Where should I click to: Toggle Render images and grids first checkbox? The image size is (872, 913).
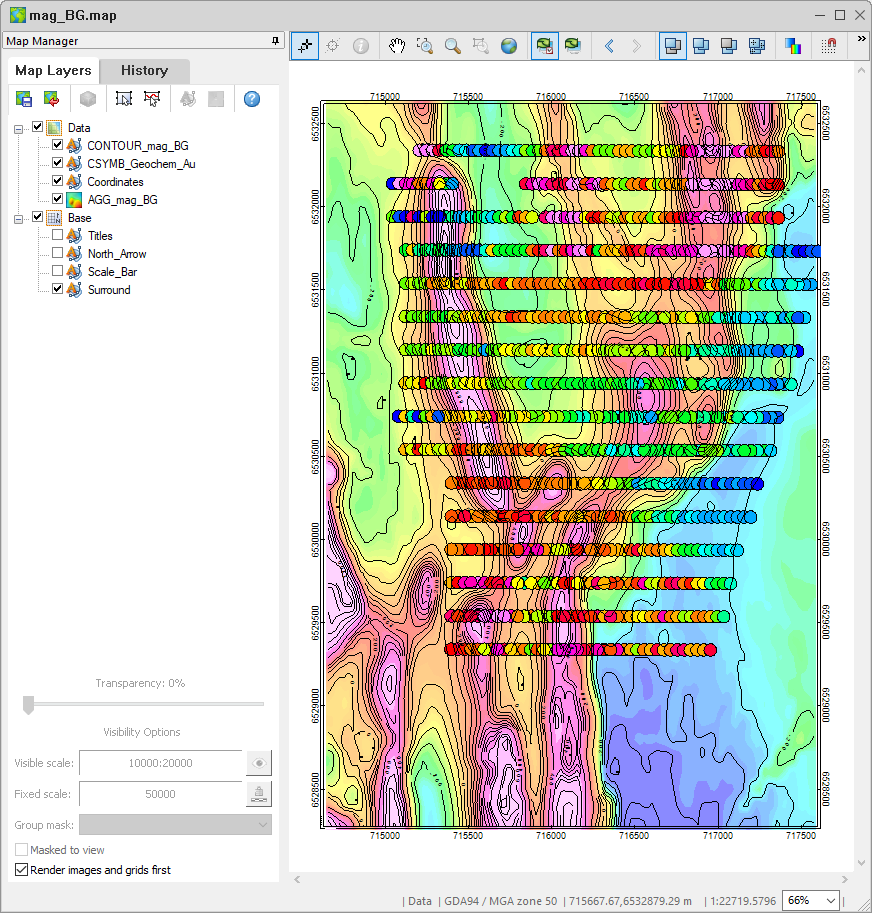(x=21, y=870)
